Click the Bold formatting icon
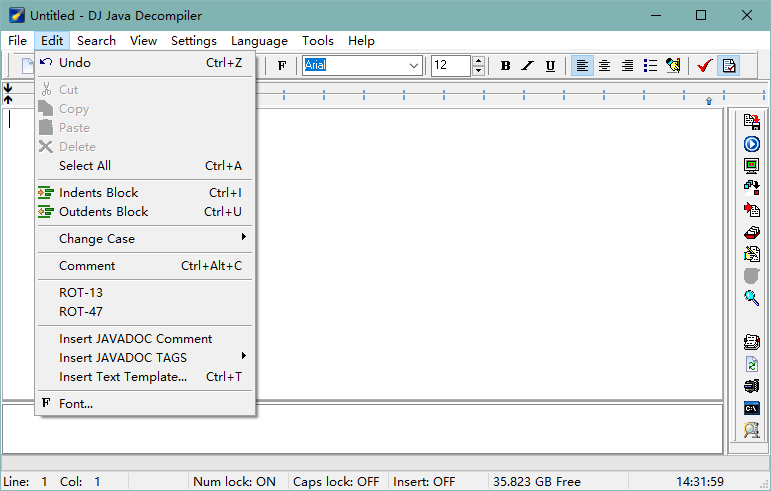Screen dimensions: 771x491 [x=505, y=65]
